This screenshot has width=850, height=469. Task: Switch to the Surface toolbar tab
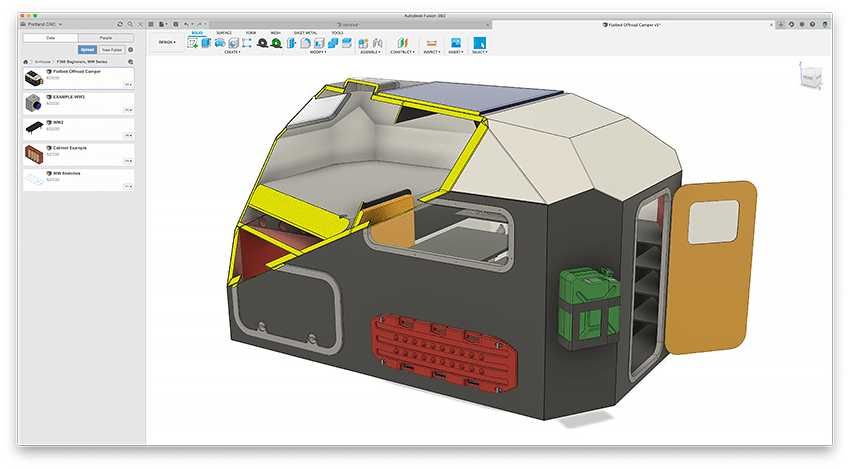(x=224, y=32)
